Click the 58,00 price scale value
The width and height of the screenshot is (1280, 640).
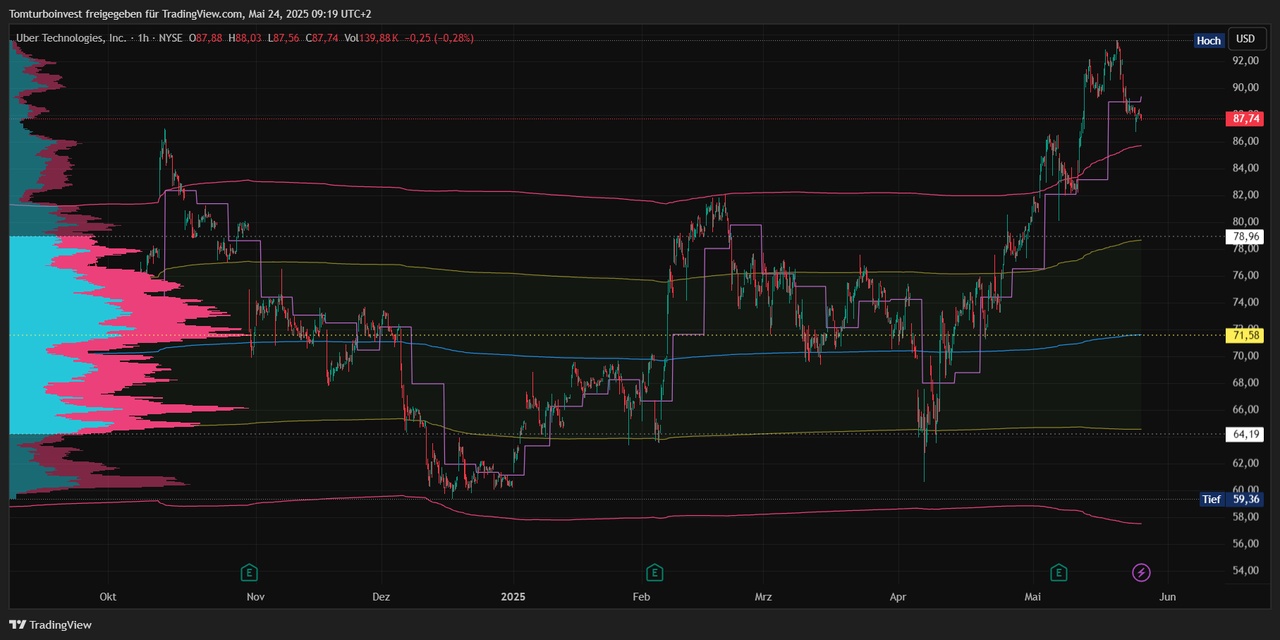click(x=1245, y=516)
